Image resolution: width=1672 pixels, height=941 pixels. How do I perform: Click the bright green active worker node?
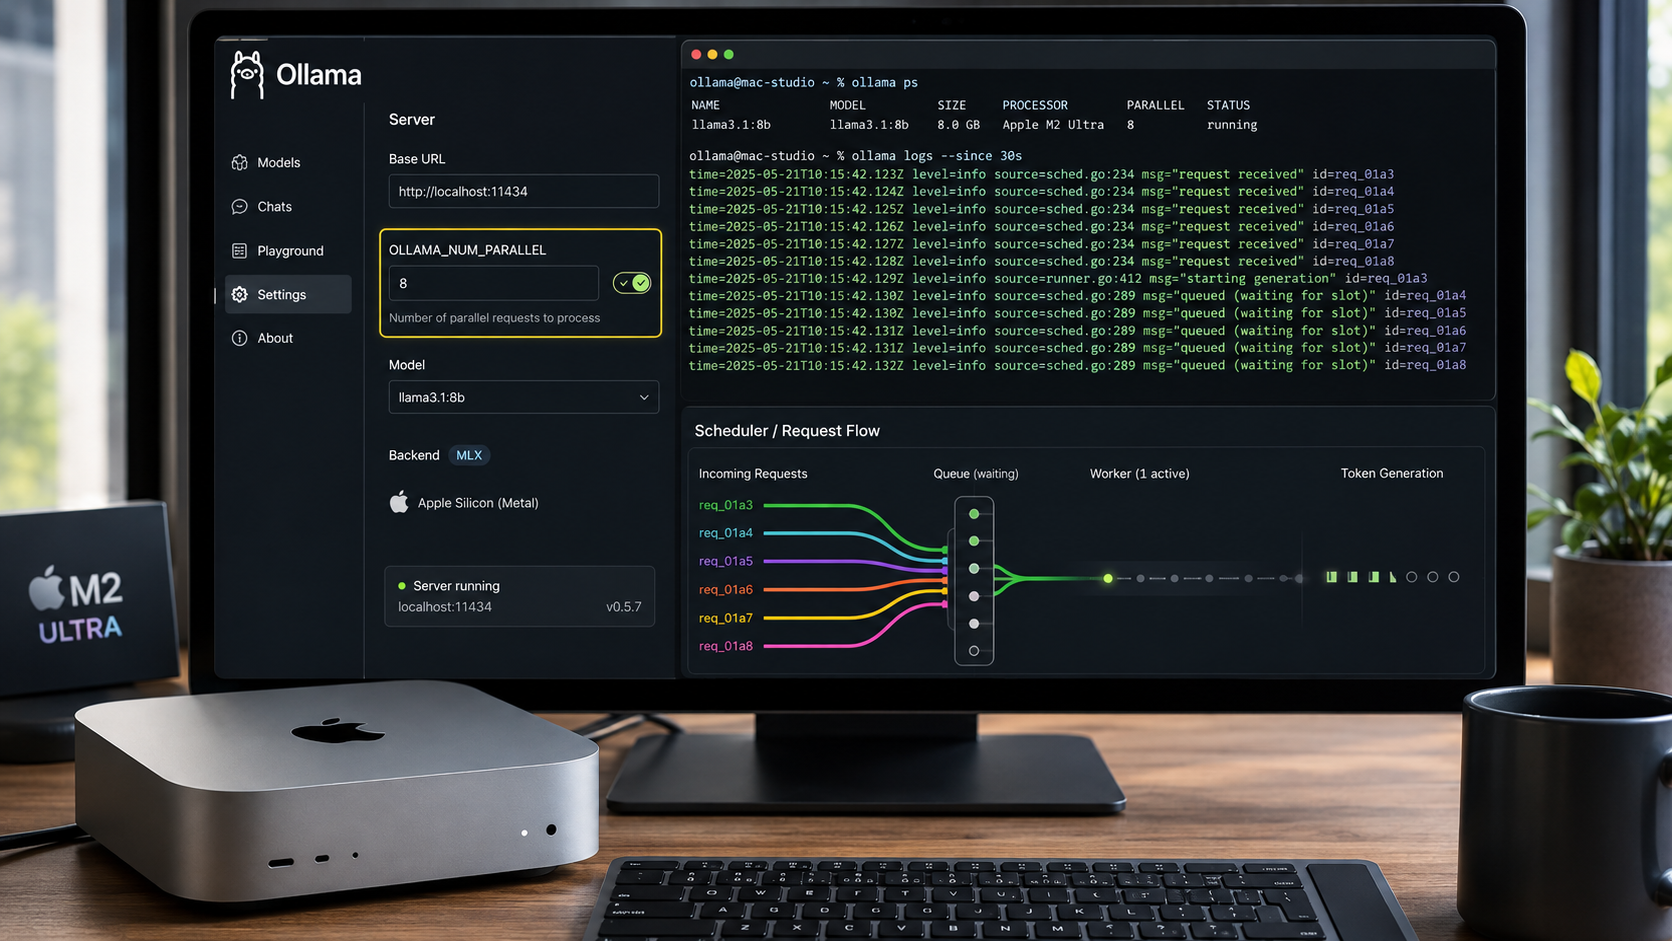(x=1108, y=578)
